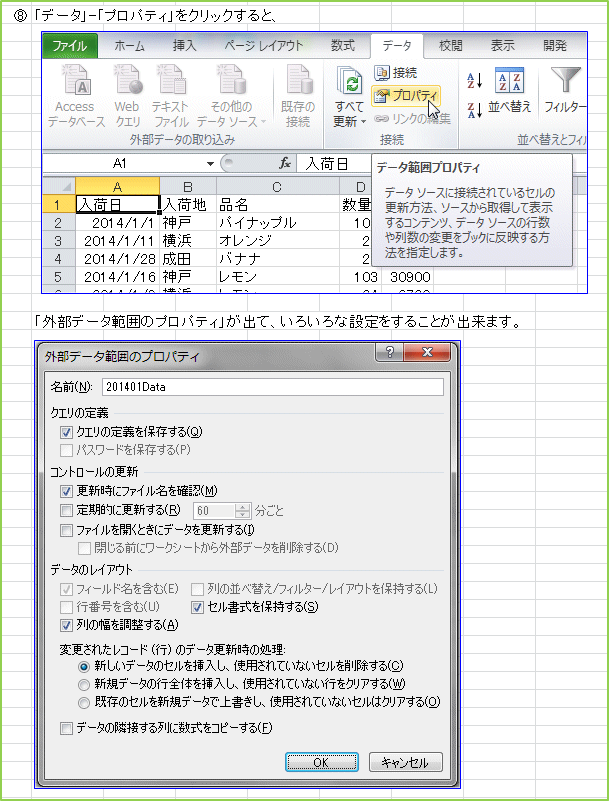Select 既存のセルを新規データで上書きし radio option
The height and width of the screenshot is (801, 609).
click(84, 703)
